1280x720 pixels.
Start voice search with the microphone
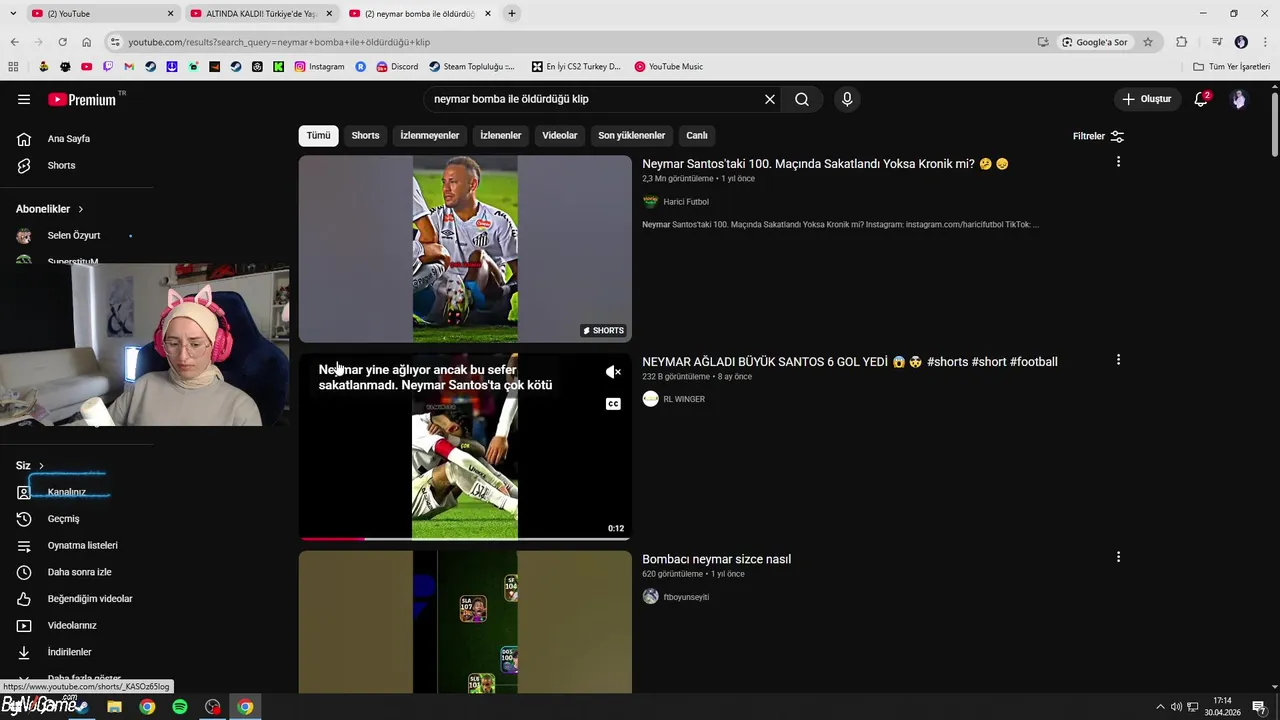(x=847, y=99)
